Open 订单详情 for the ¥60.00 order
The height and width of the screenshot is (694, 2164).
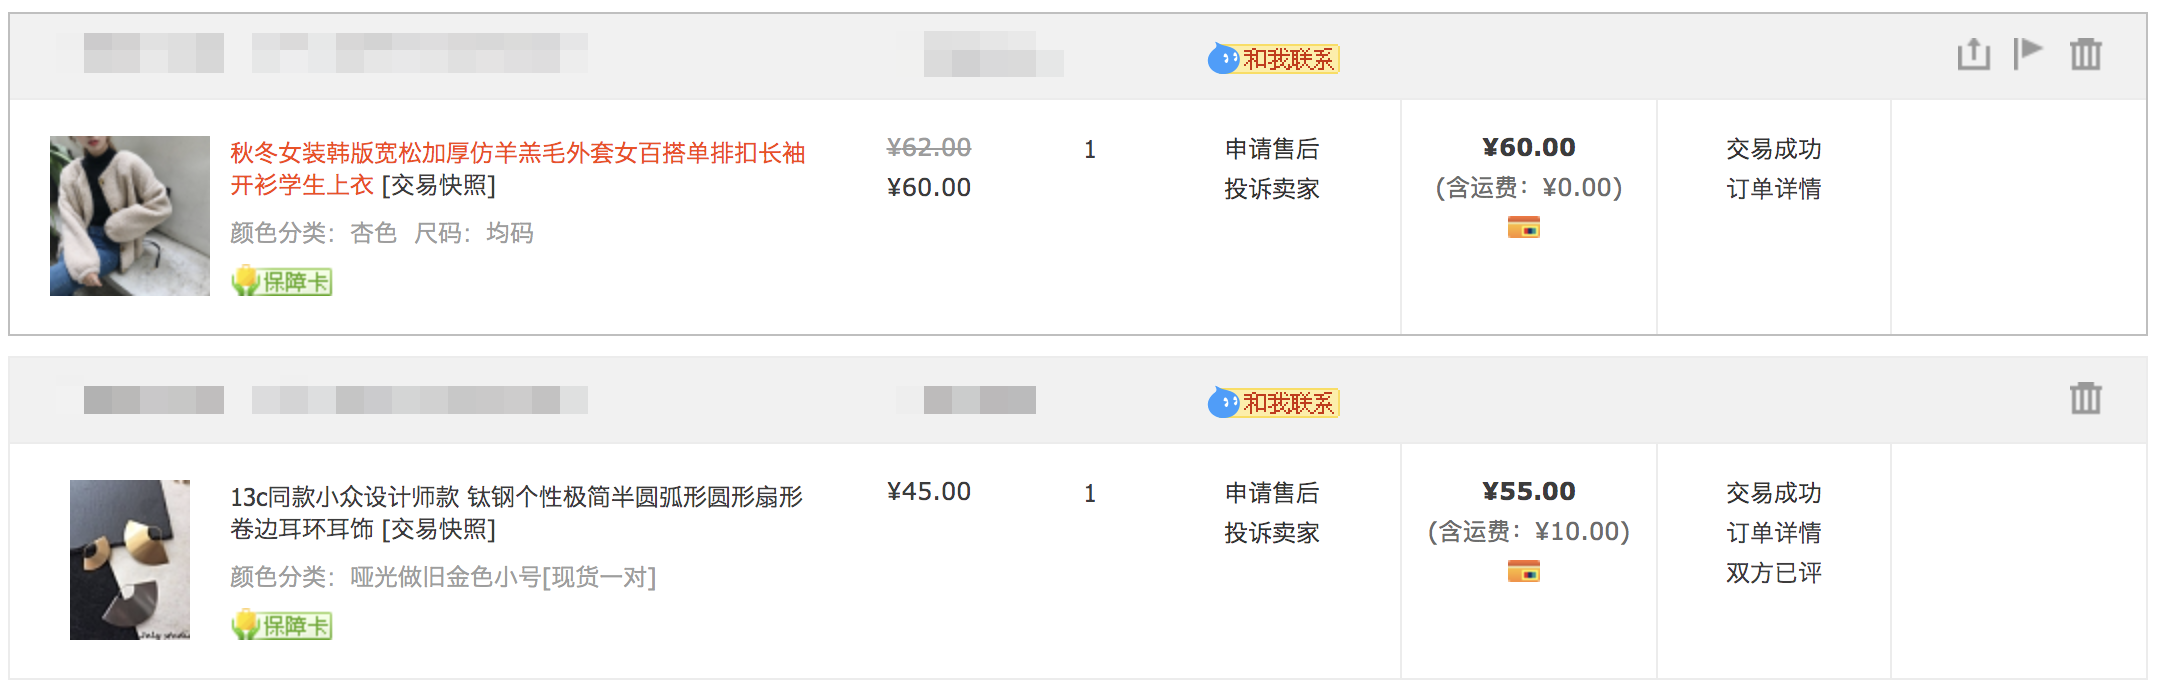[x=1773, y=189]
